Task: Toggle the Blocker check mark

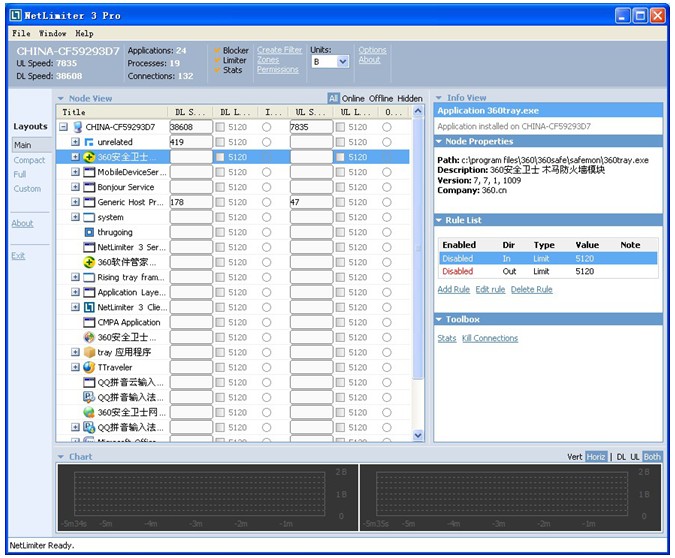Action: coord(217,51)
